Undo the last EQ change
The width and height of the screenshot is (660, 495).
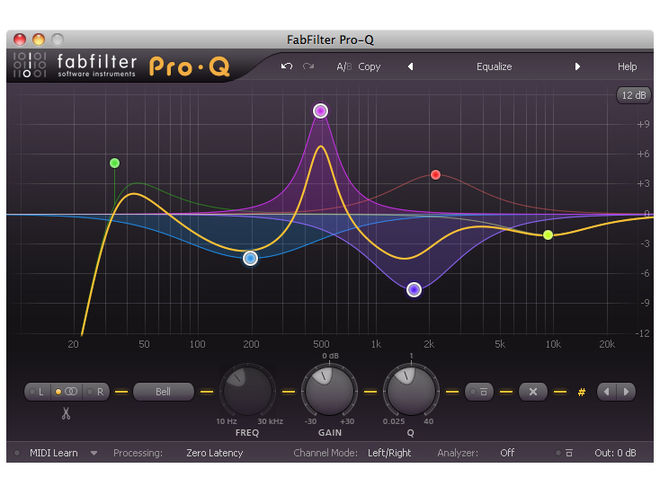287,67
